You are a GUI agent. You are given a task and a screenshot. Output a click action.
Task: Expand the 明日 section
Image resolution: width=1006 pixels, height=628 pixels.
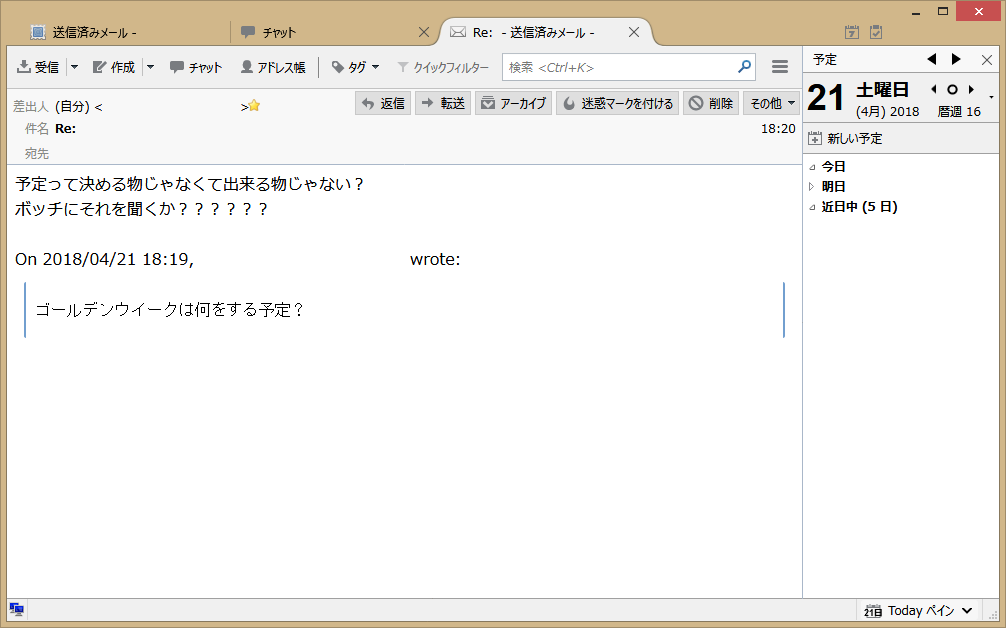tap(812, 187)
